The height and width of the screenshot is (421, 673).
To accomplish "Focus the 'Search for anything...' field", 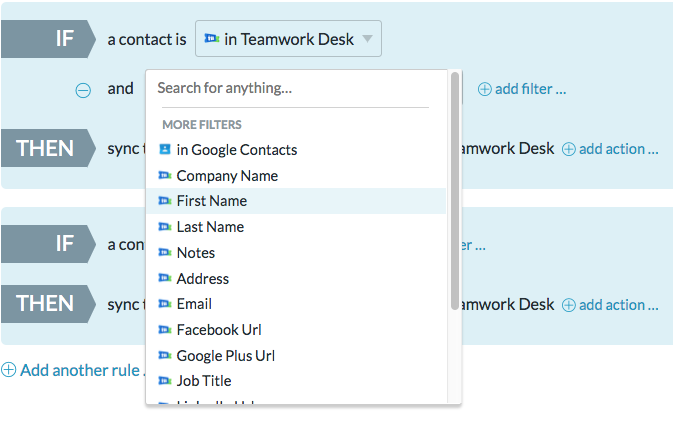I will tap(295, 88).
